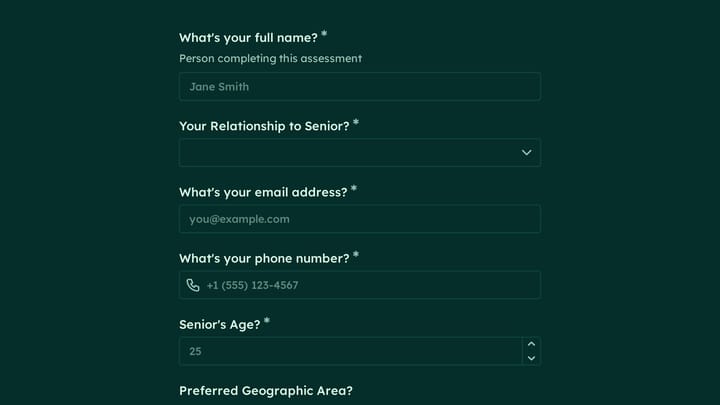Increase Senior's Age with up arrow
720x405 pixels.
tap(531, 344)
